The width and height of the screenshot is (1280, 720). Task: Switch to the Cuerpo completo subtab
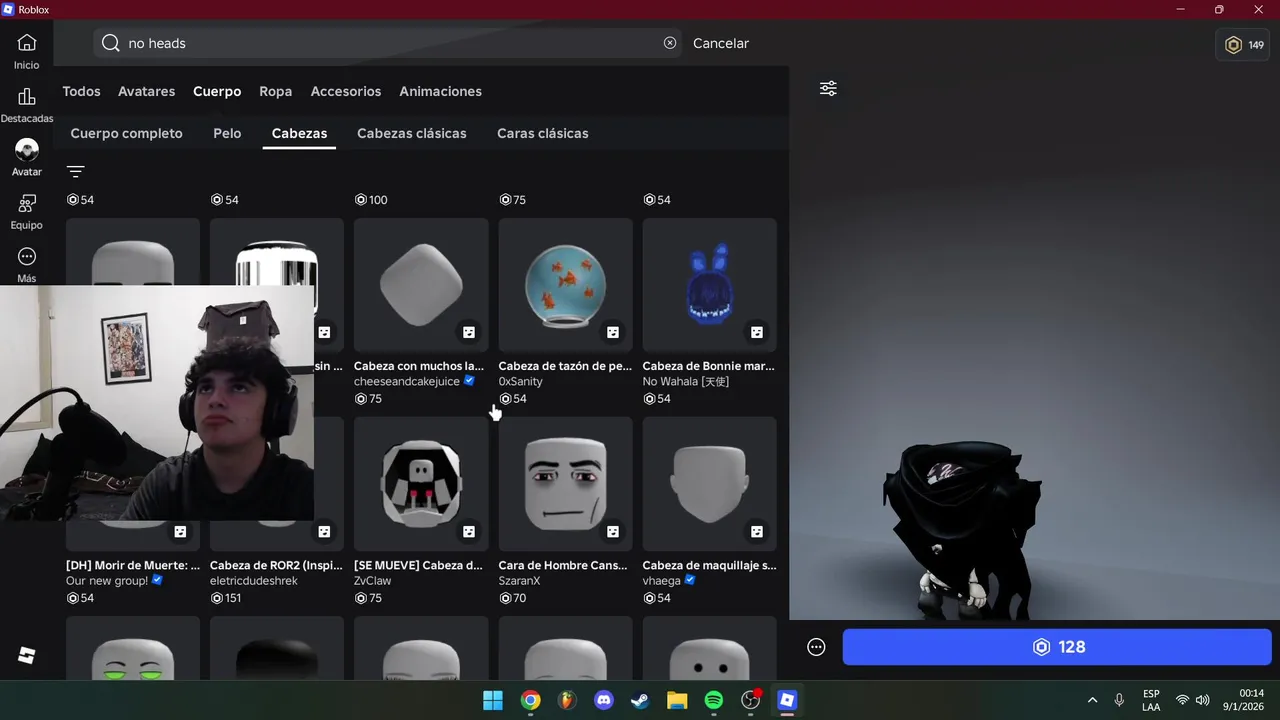pos(126,133)
